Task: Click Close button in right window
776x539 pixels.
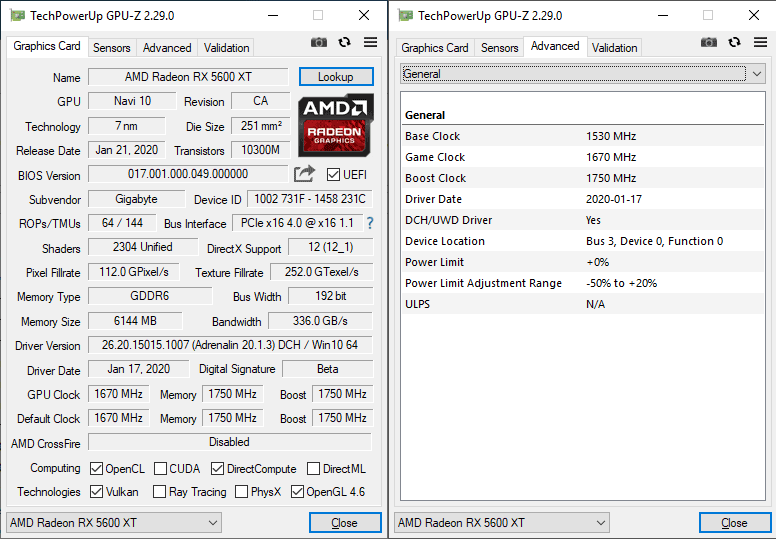Action: click(735, 523)
